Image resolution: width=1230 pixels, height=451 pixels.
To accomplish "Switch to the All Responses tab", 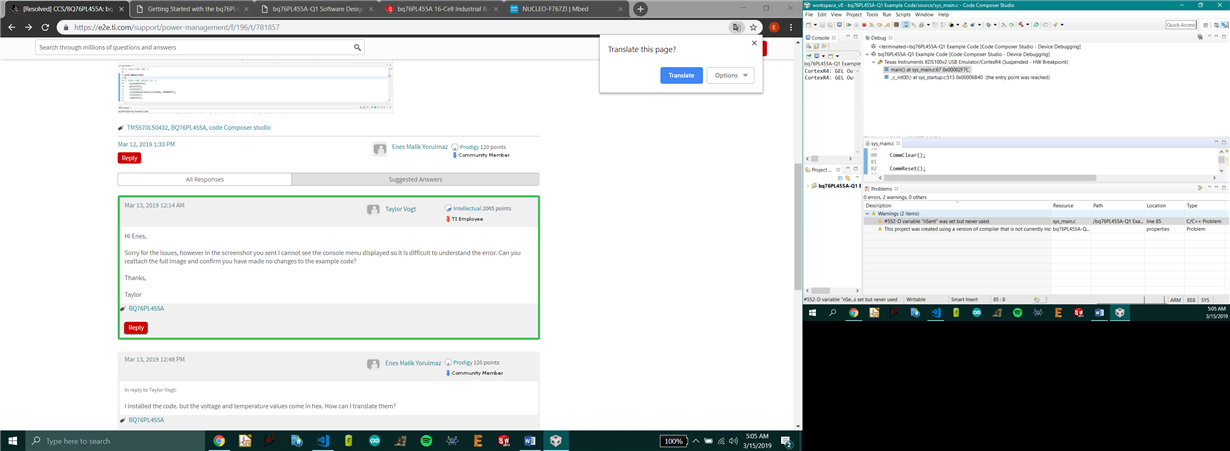I will click(205, 180).
